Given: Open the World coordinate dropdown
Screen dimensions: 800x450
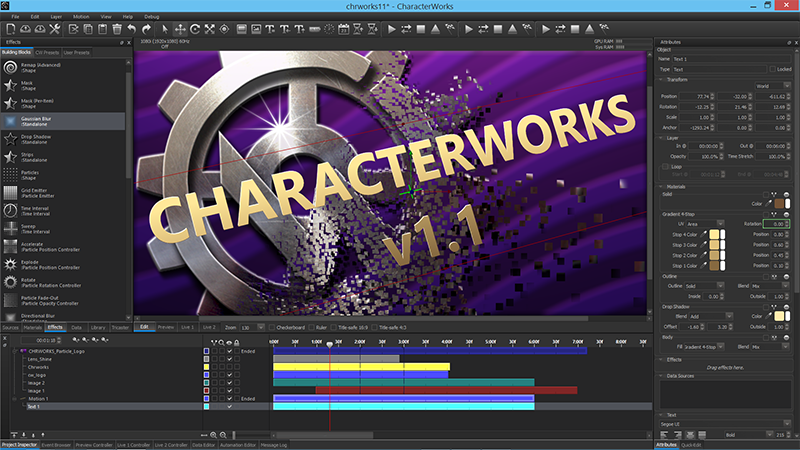Looking at the screenshot, I should click(x=770, y=87).
